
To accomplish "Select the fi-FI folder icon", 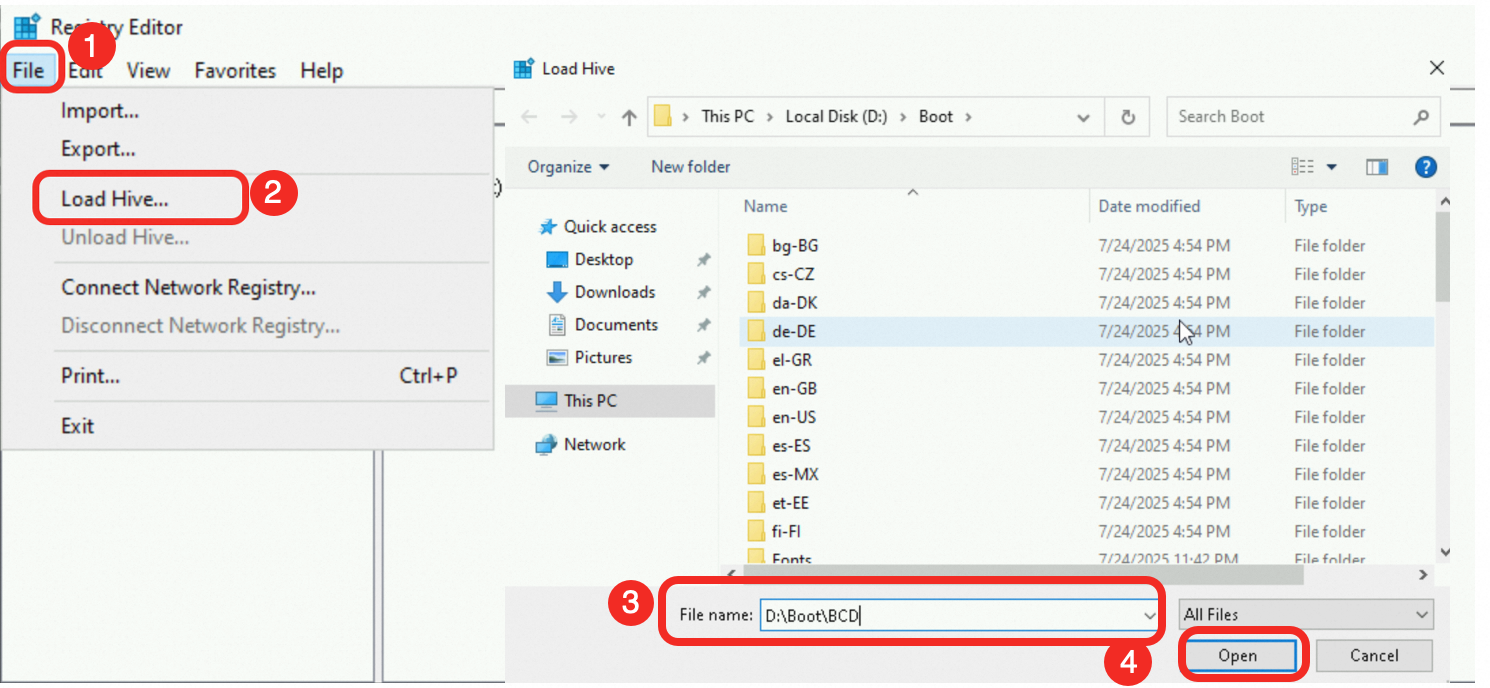I will 756,531.
